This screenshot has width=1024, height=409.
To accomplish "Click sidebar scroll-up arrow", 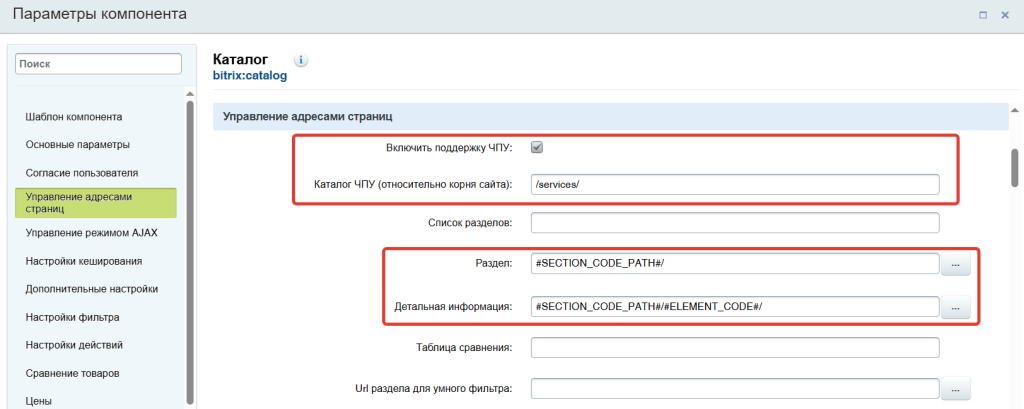I will tap(189, 95).
